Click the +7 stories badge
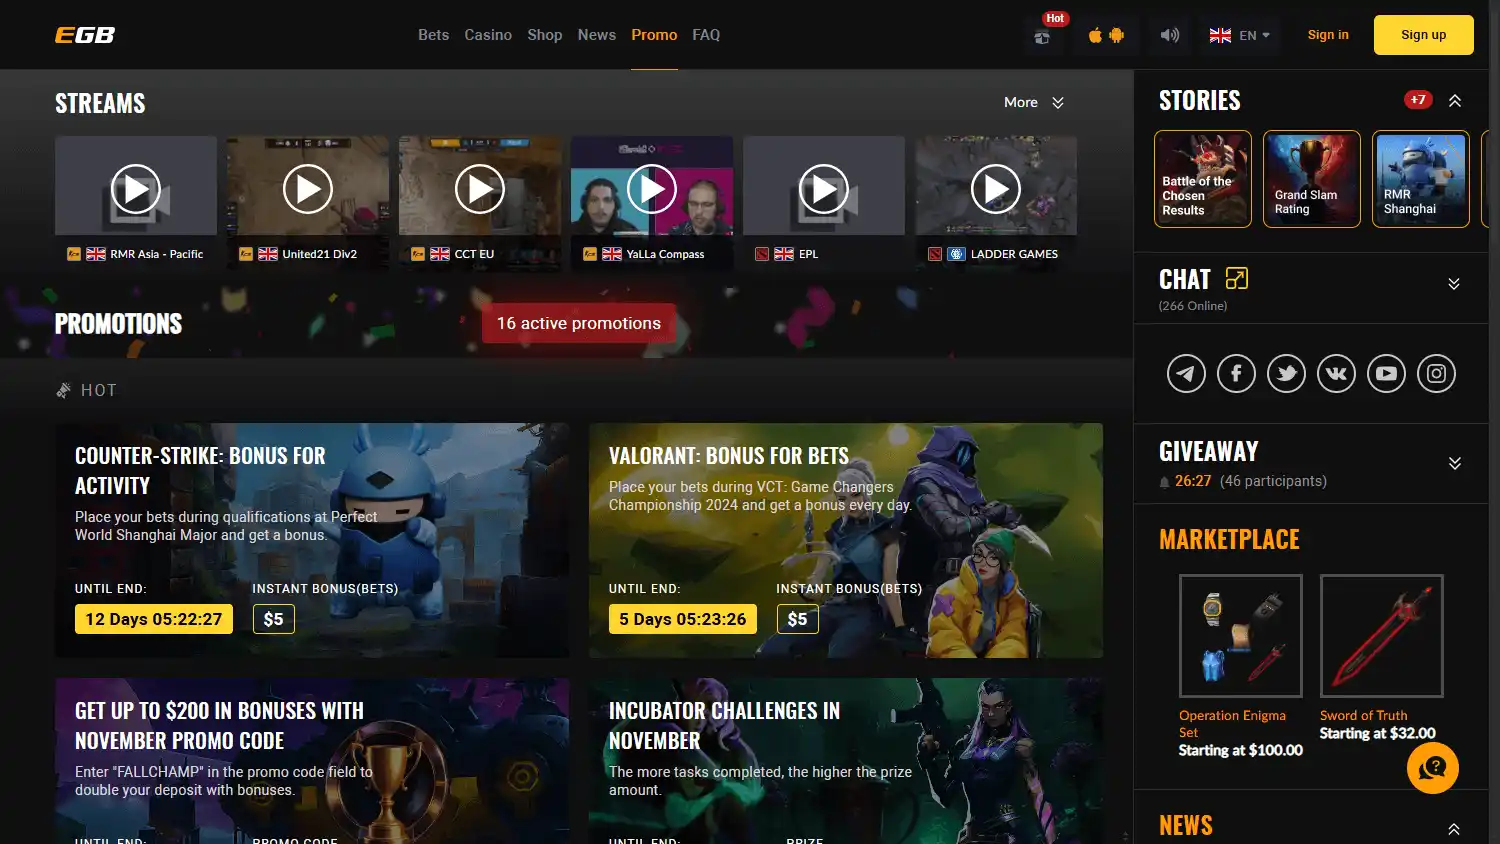The width and height of the screenshot is (1500, 844). pyautogui.click(x=1418, y=100)
